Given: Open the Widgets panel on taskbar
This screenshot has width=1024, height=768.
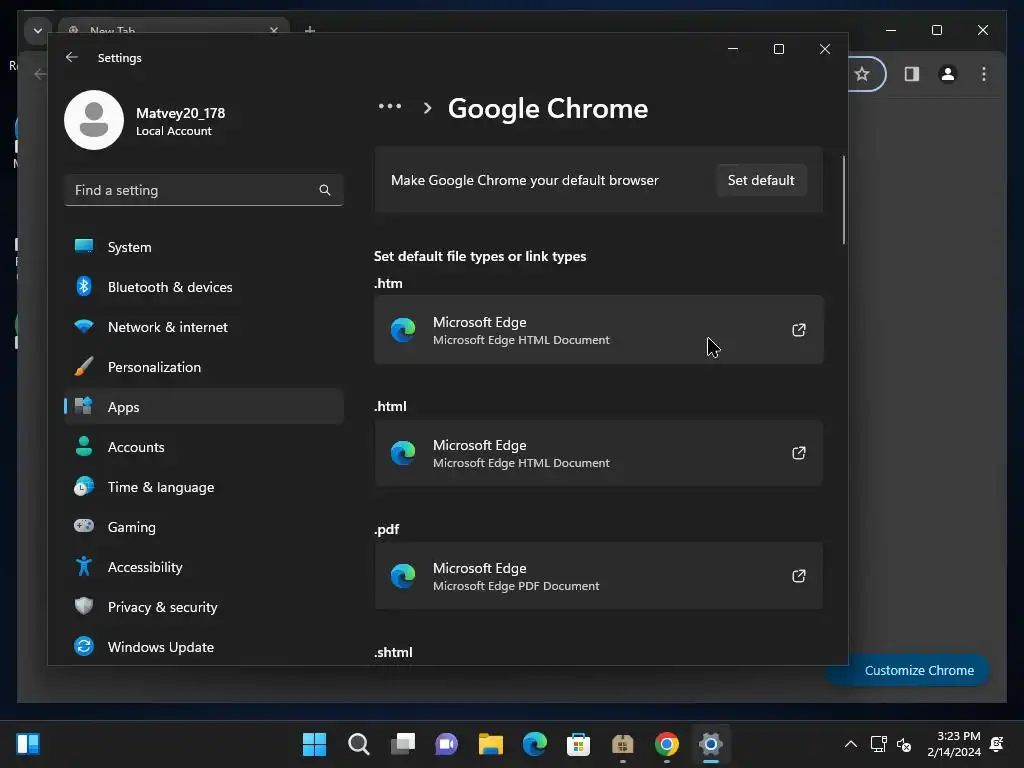Looking at the screenshot, I should click(28, 744).
